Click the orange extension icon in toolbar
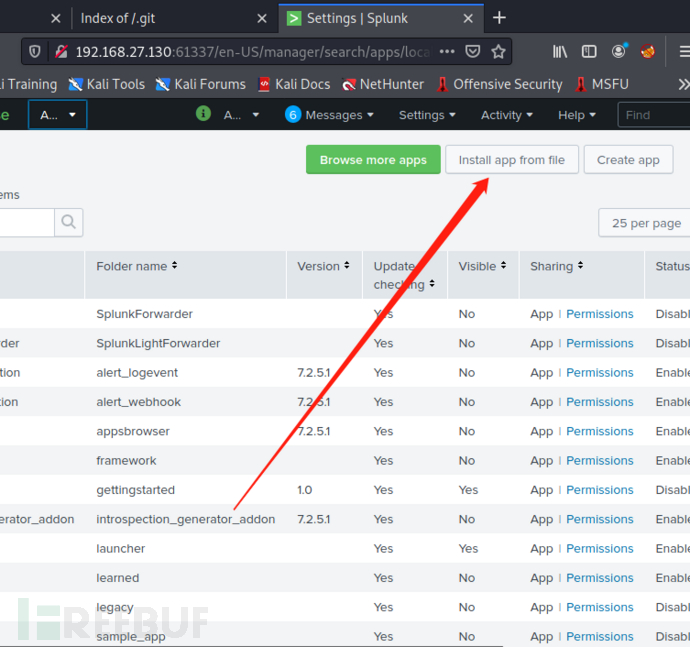This screenshot has height=647, width=690. 647,51
